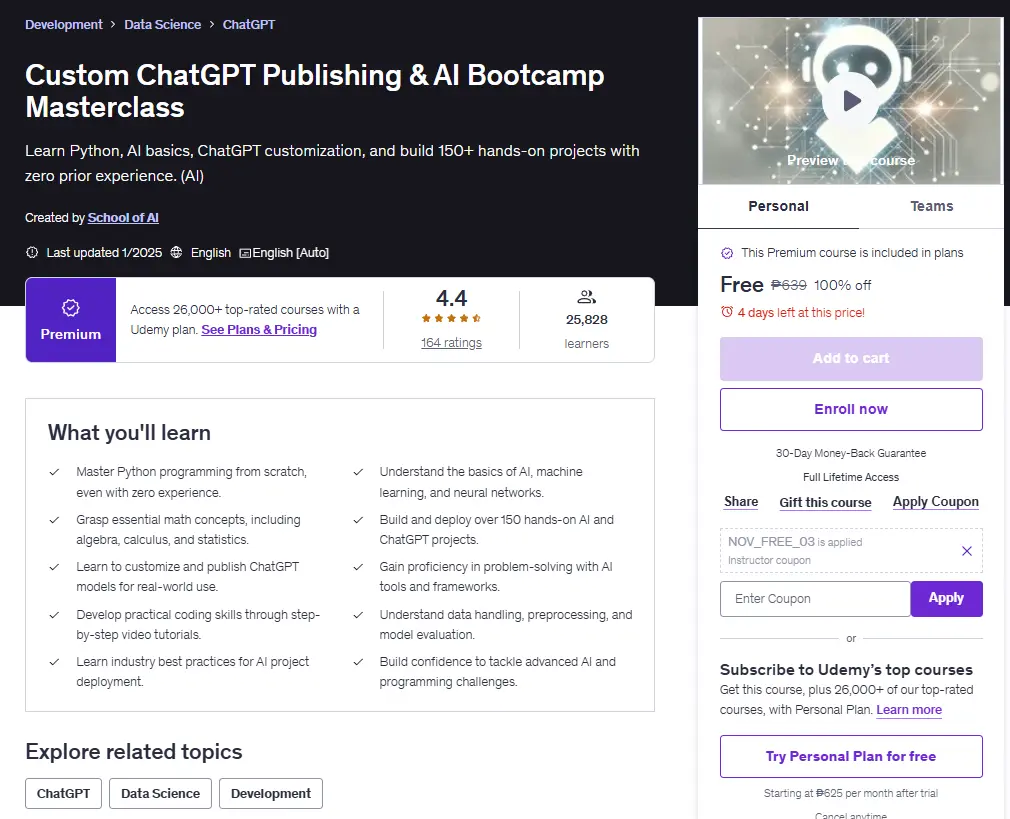This screenshot has height=819, width=1010.
Task: Open Learn more about Personal Plan
Action: pos(909,709)
